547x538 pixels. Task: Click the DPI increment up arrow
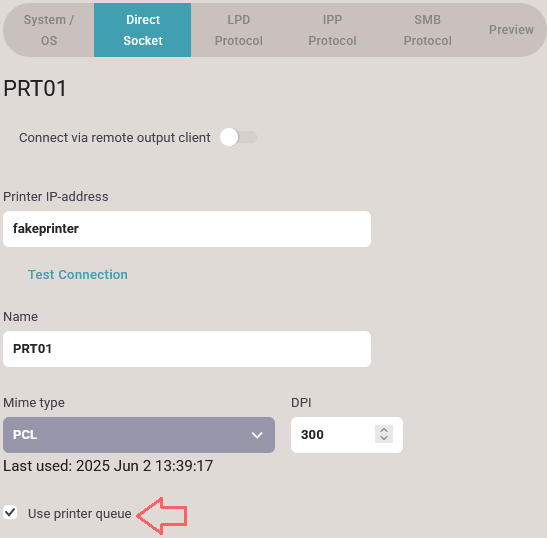(x=384, y=430)
